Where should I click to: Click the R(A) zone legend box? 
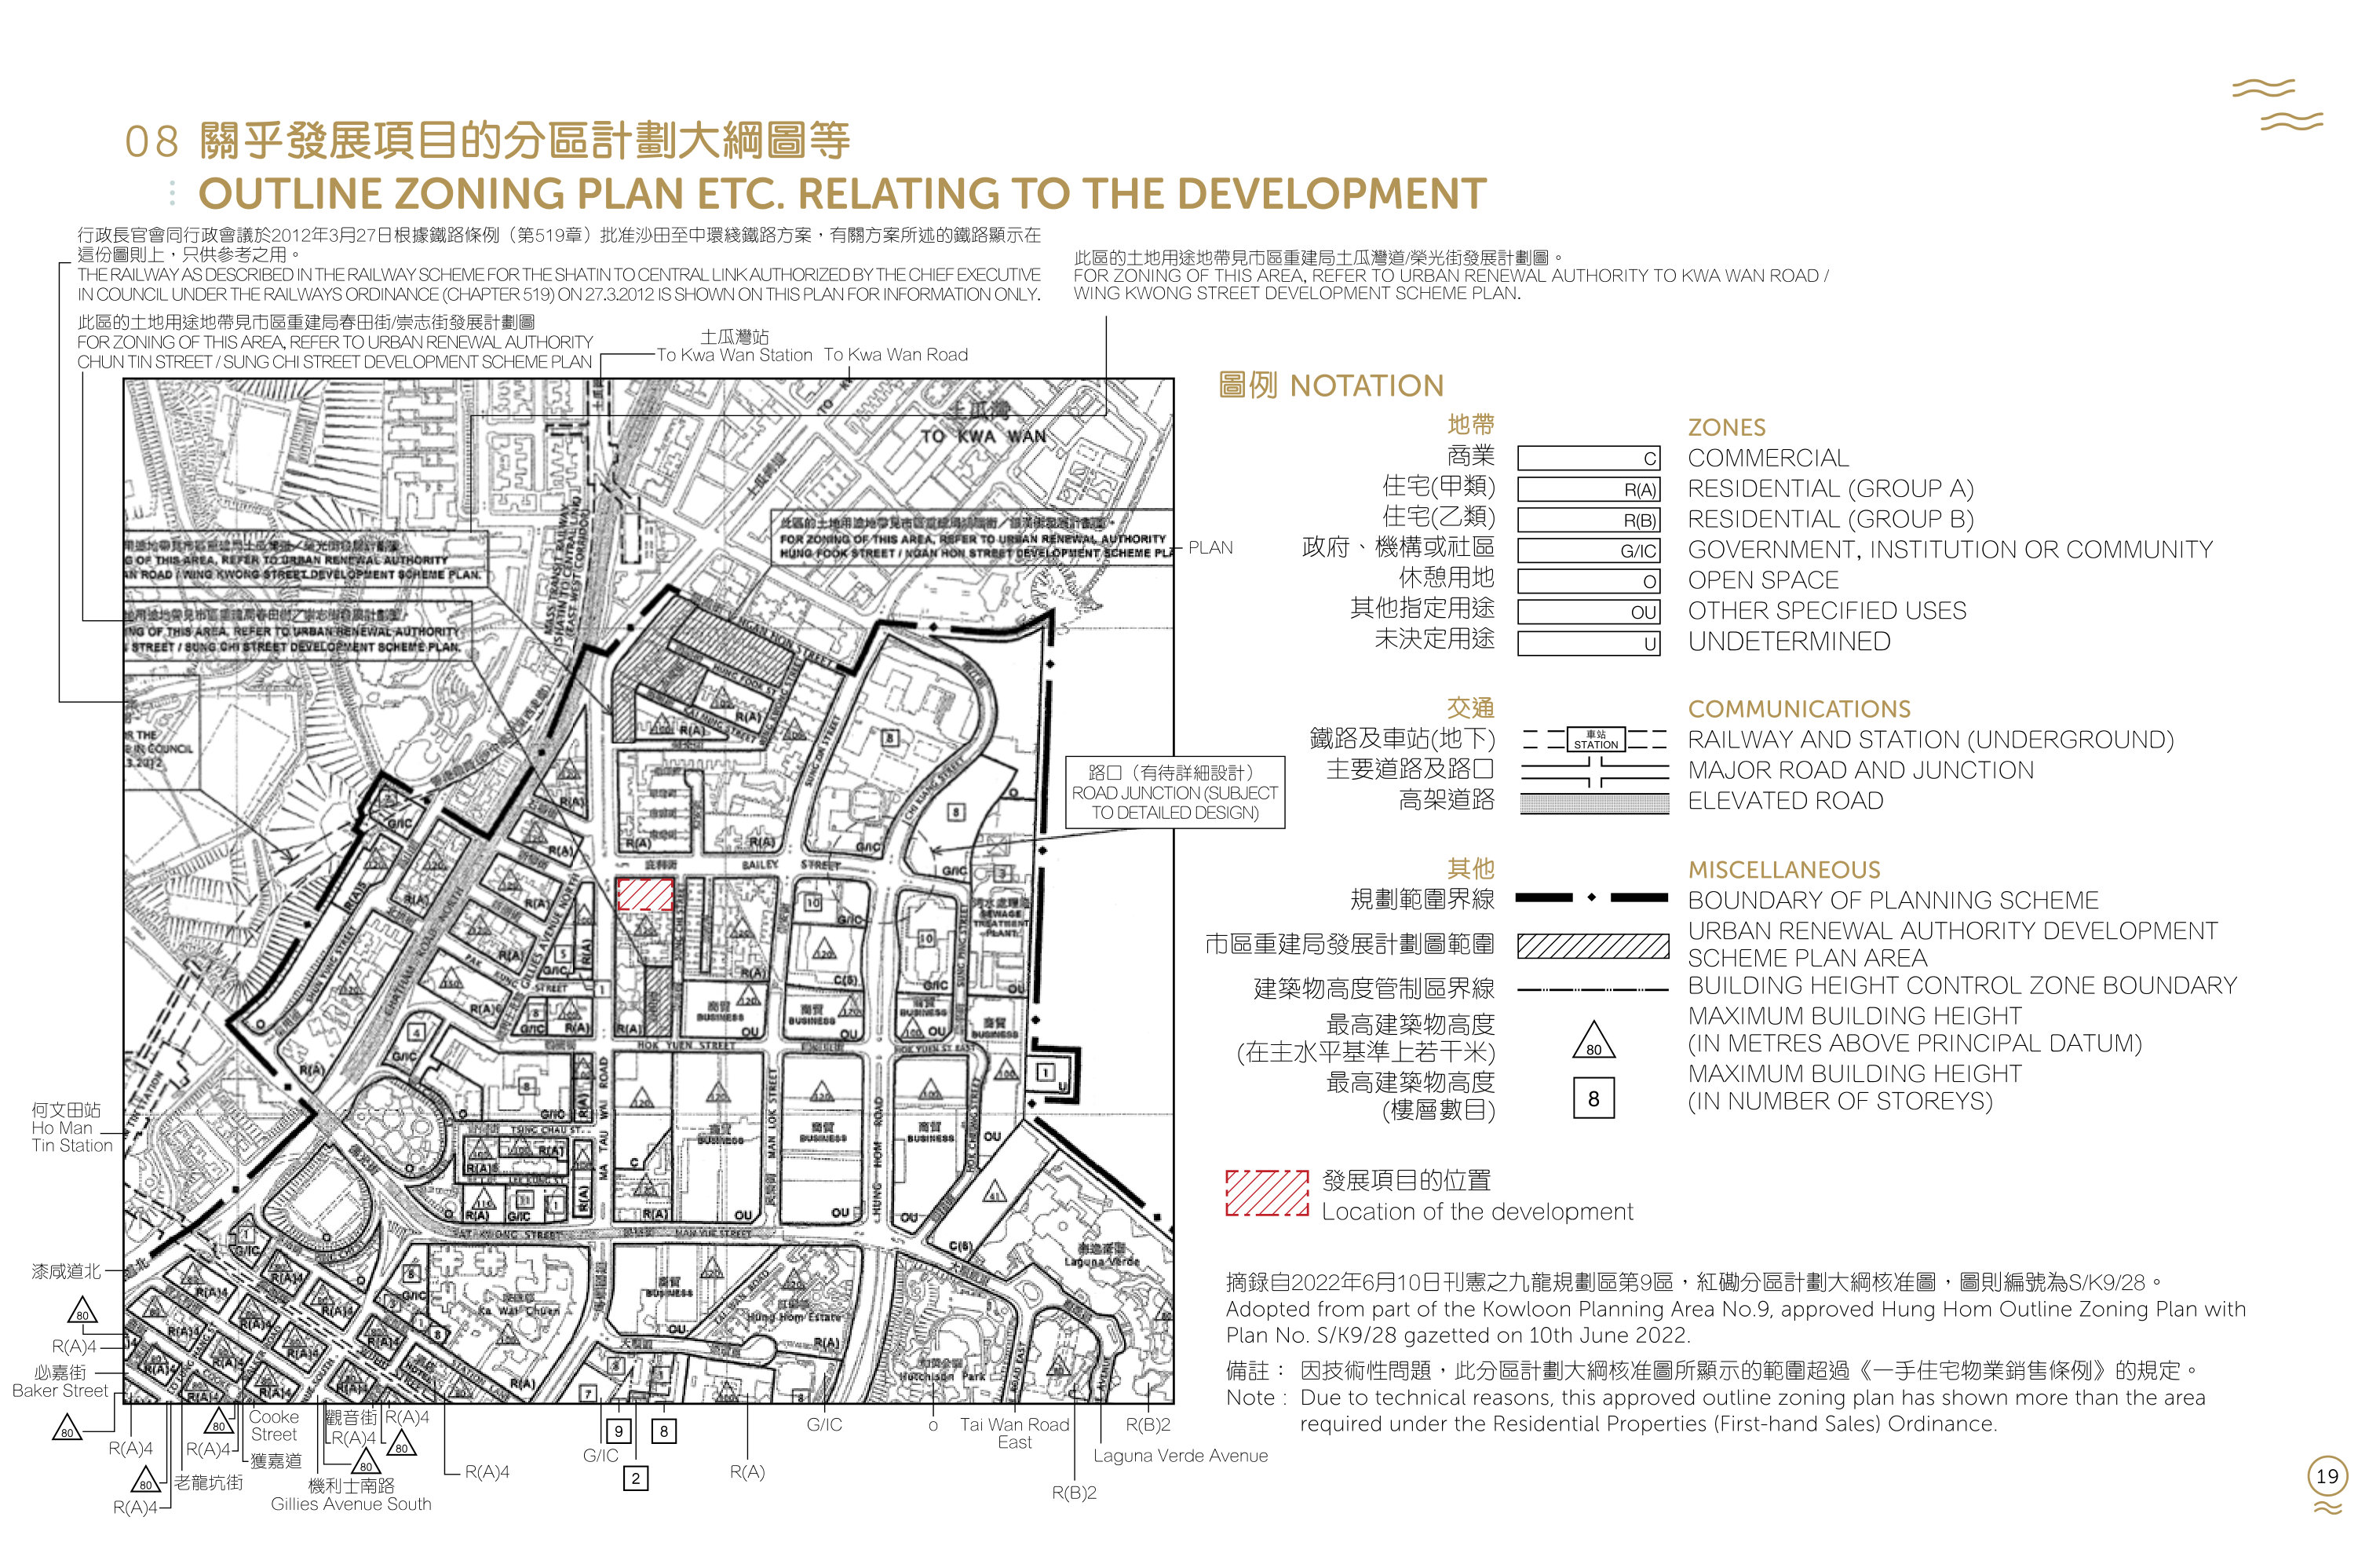[1588, 489]
